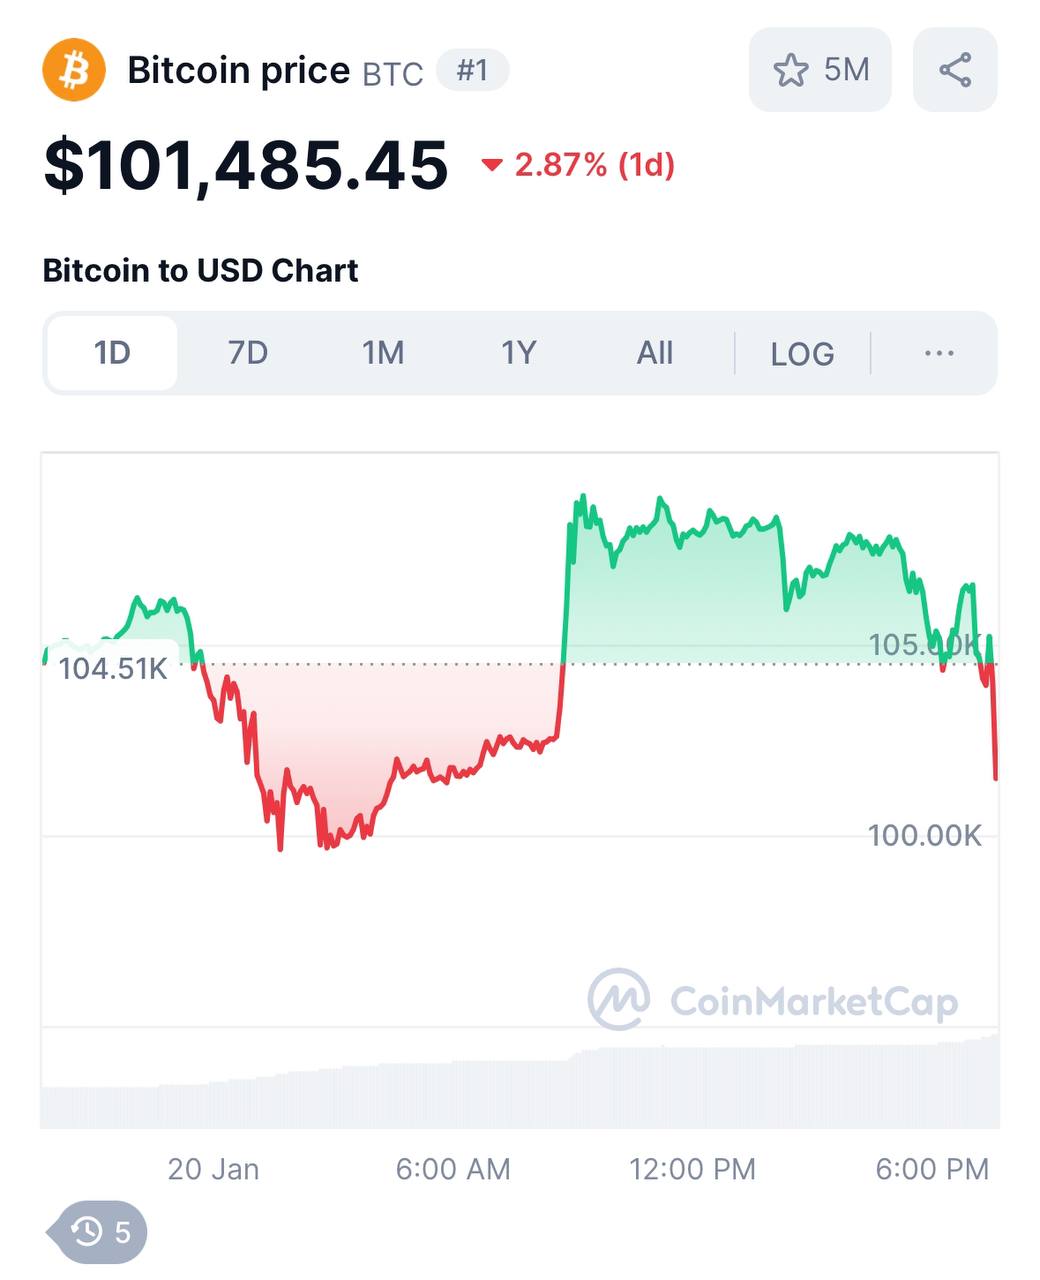
Task: Select the 1Y chart range tab
Action: [x=519, y=354]
